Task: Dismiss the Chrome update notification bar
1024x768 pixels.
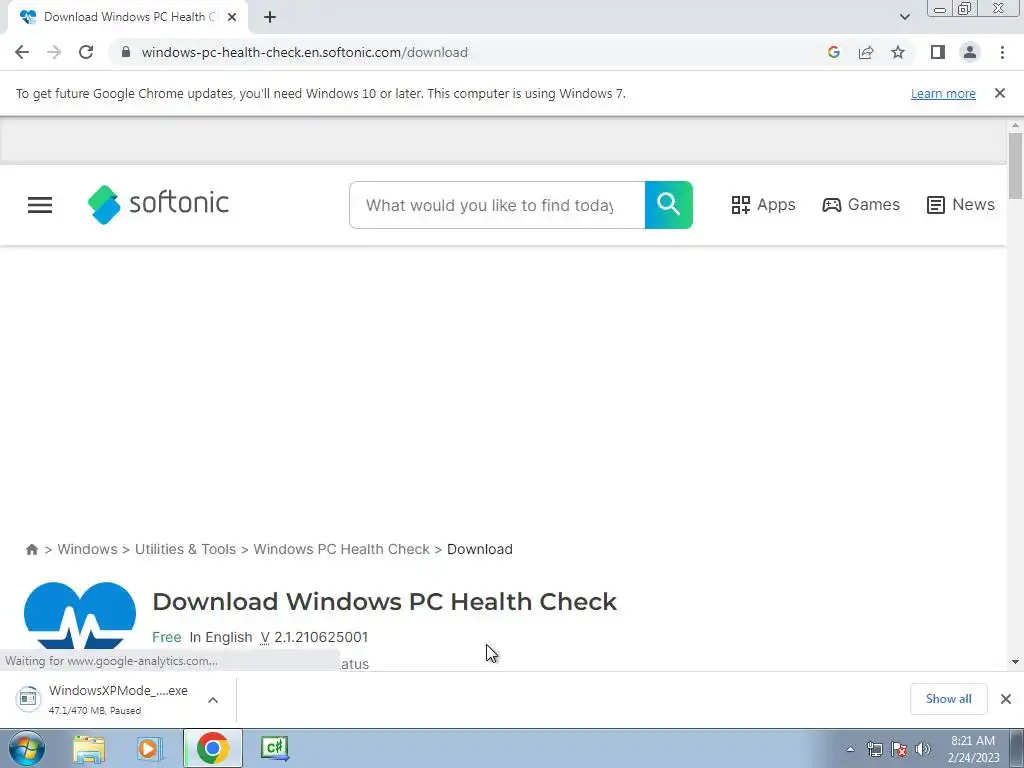Action: [x=1000, y=93]
